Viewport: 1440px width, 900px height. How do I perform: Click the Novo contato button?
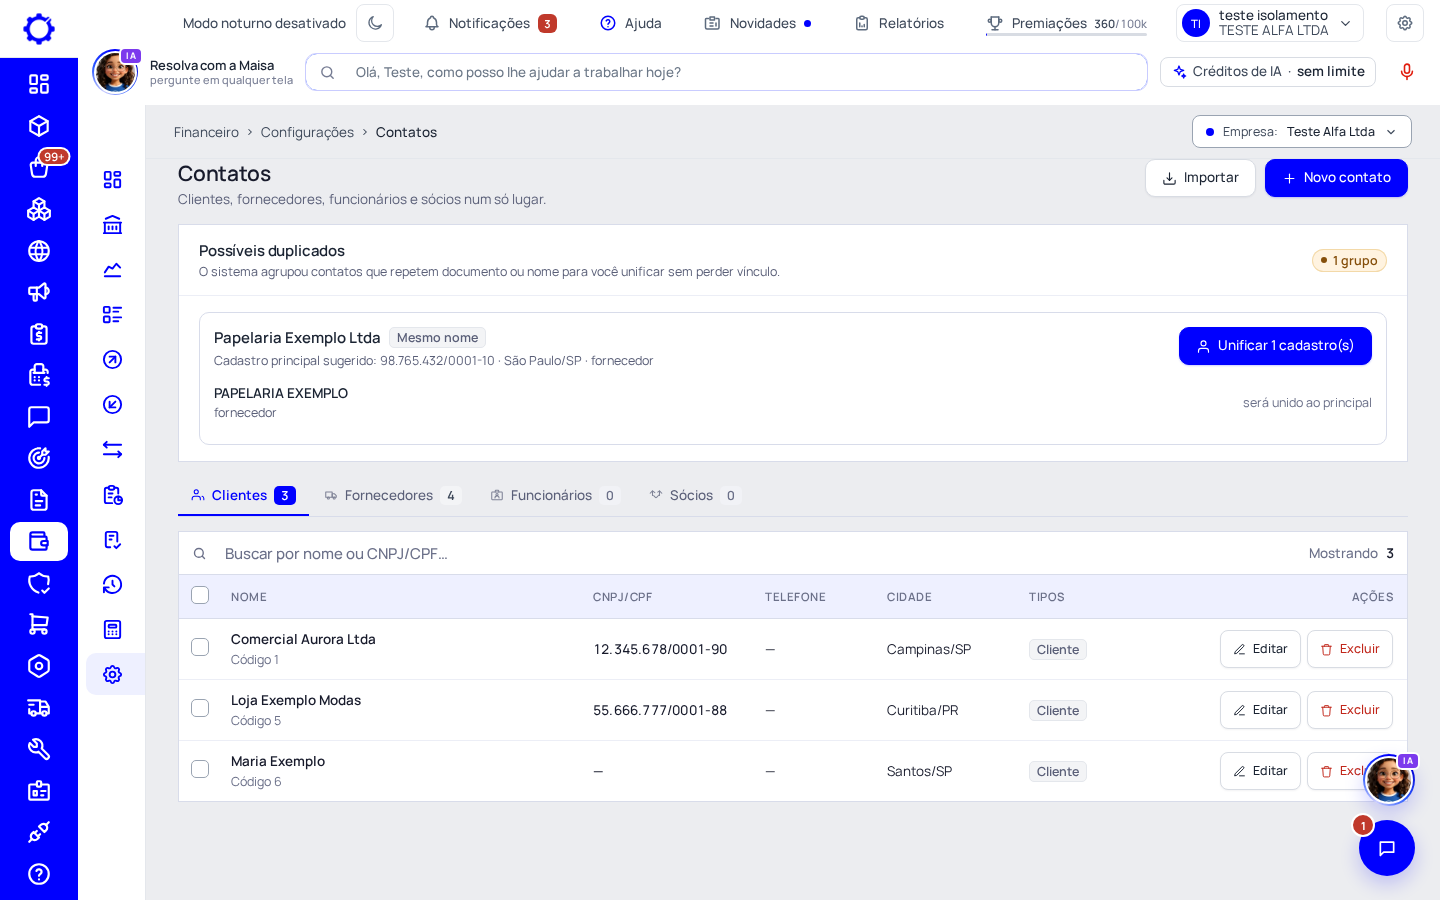tap(1336, 178)
